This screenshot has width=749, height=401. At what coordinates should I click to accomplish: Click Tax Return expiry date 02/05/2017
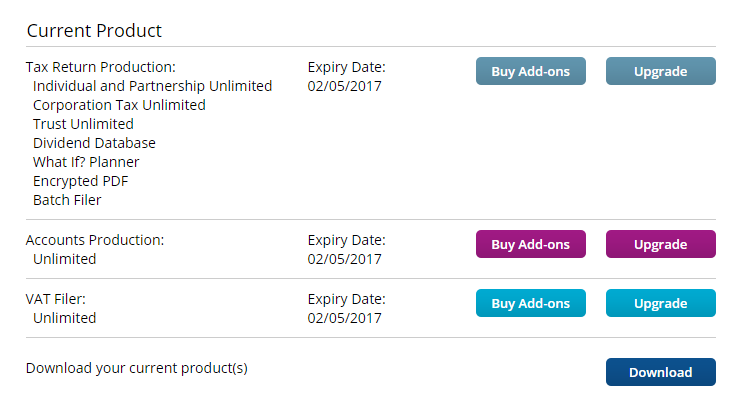tap(345, 86)
